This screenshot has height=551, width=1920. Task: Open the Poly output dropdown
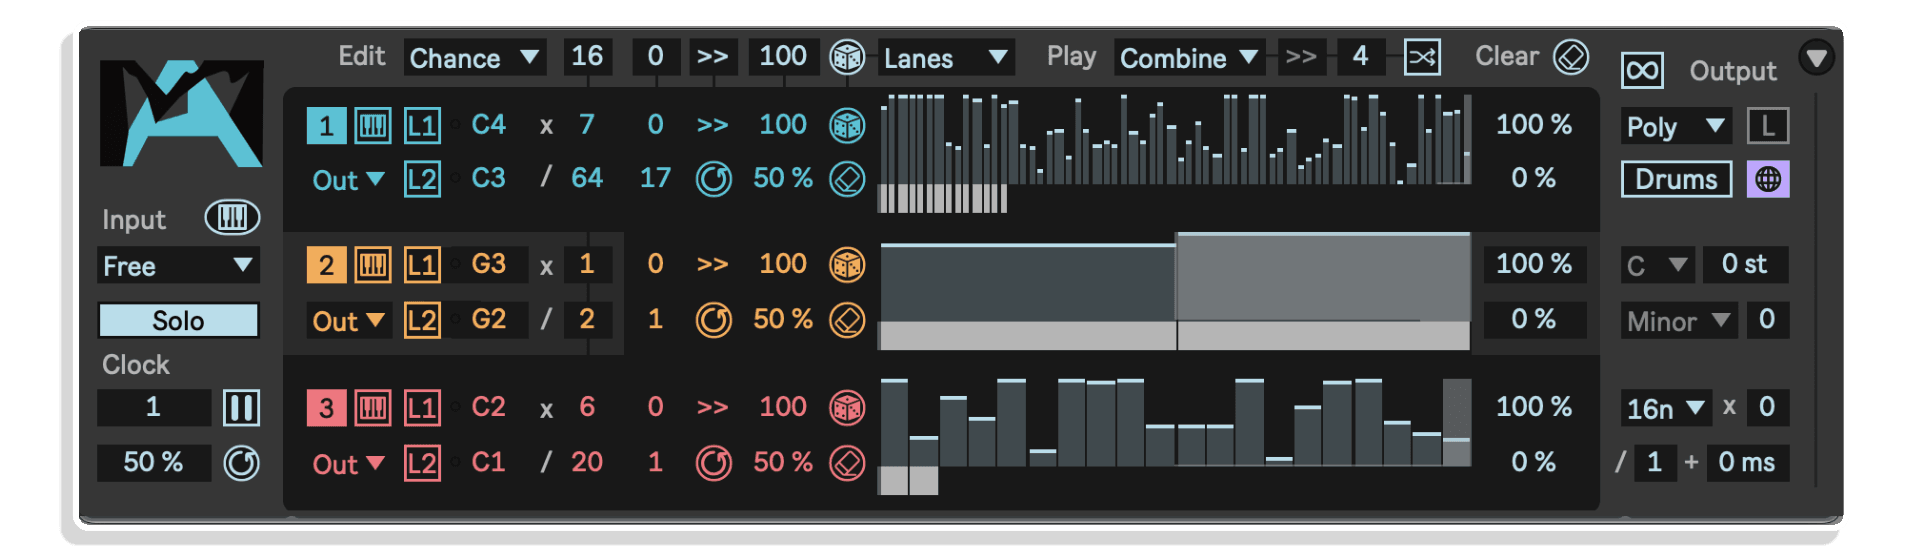(1676, 126)
